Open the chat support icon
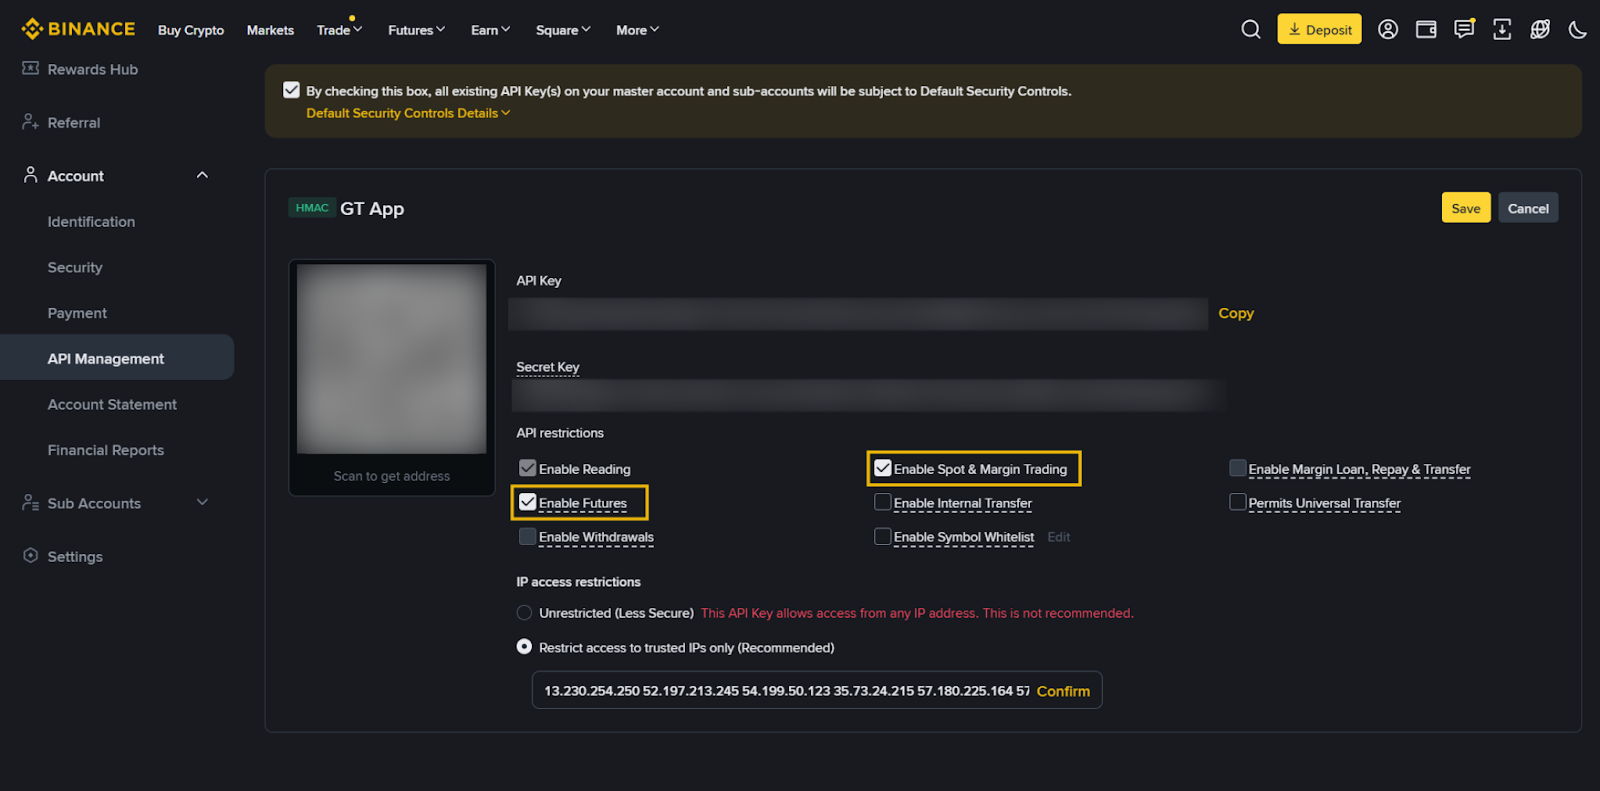 click(x=1464, y=30)
